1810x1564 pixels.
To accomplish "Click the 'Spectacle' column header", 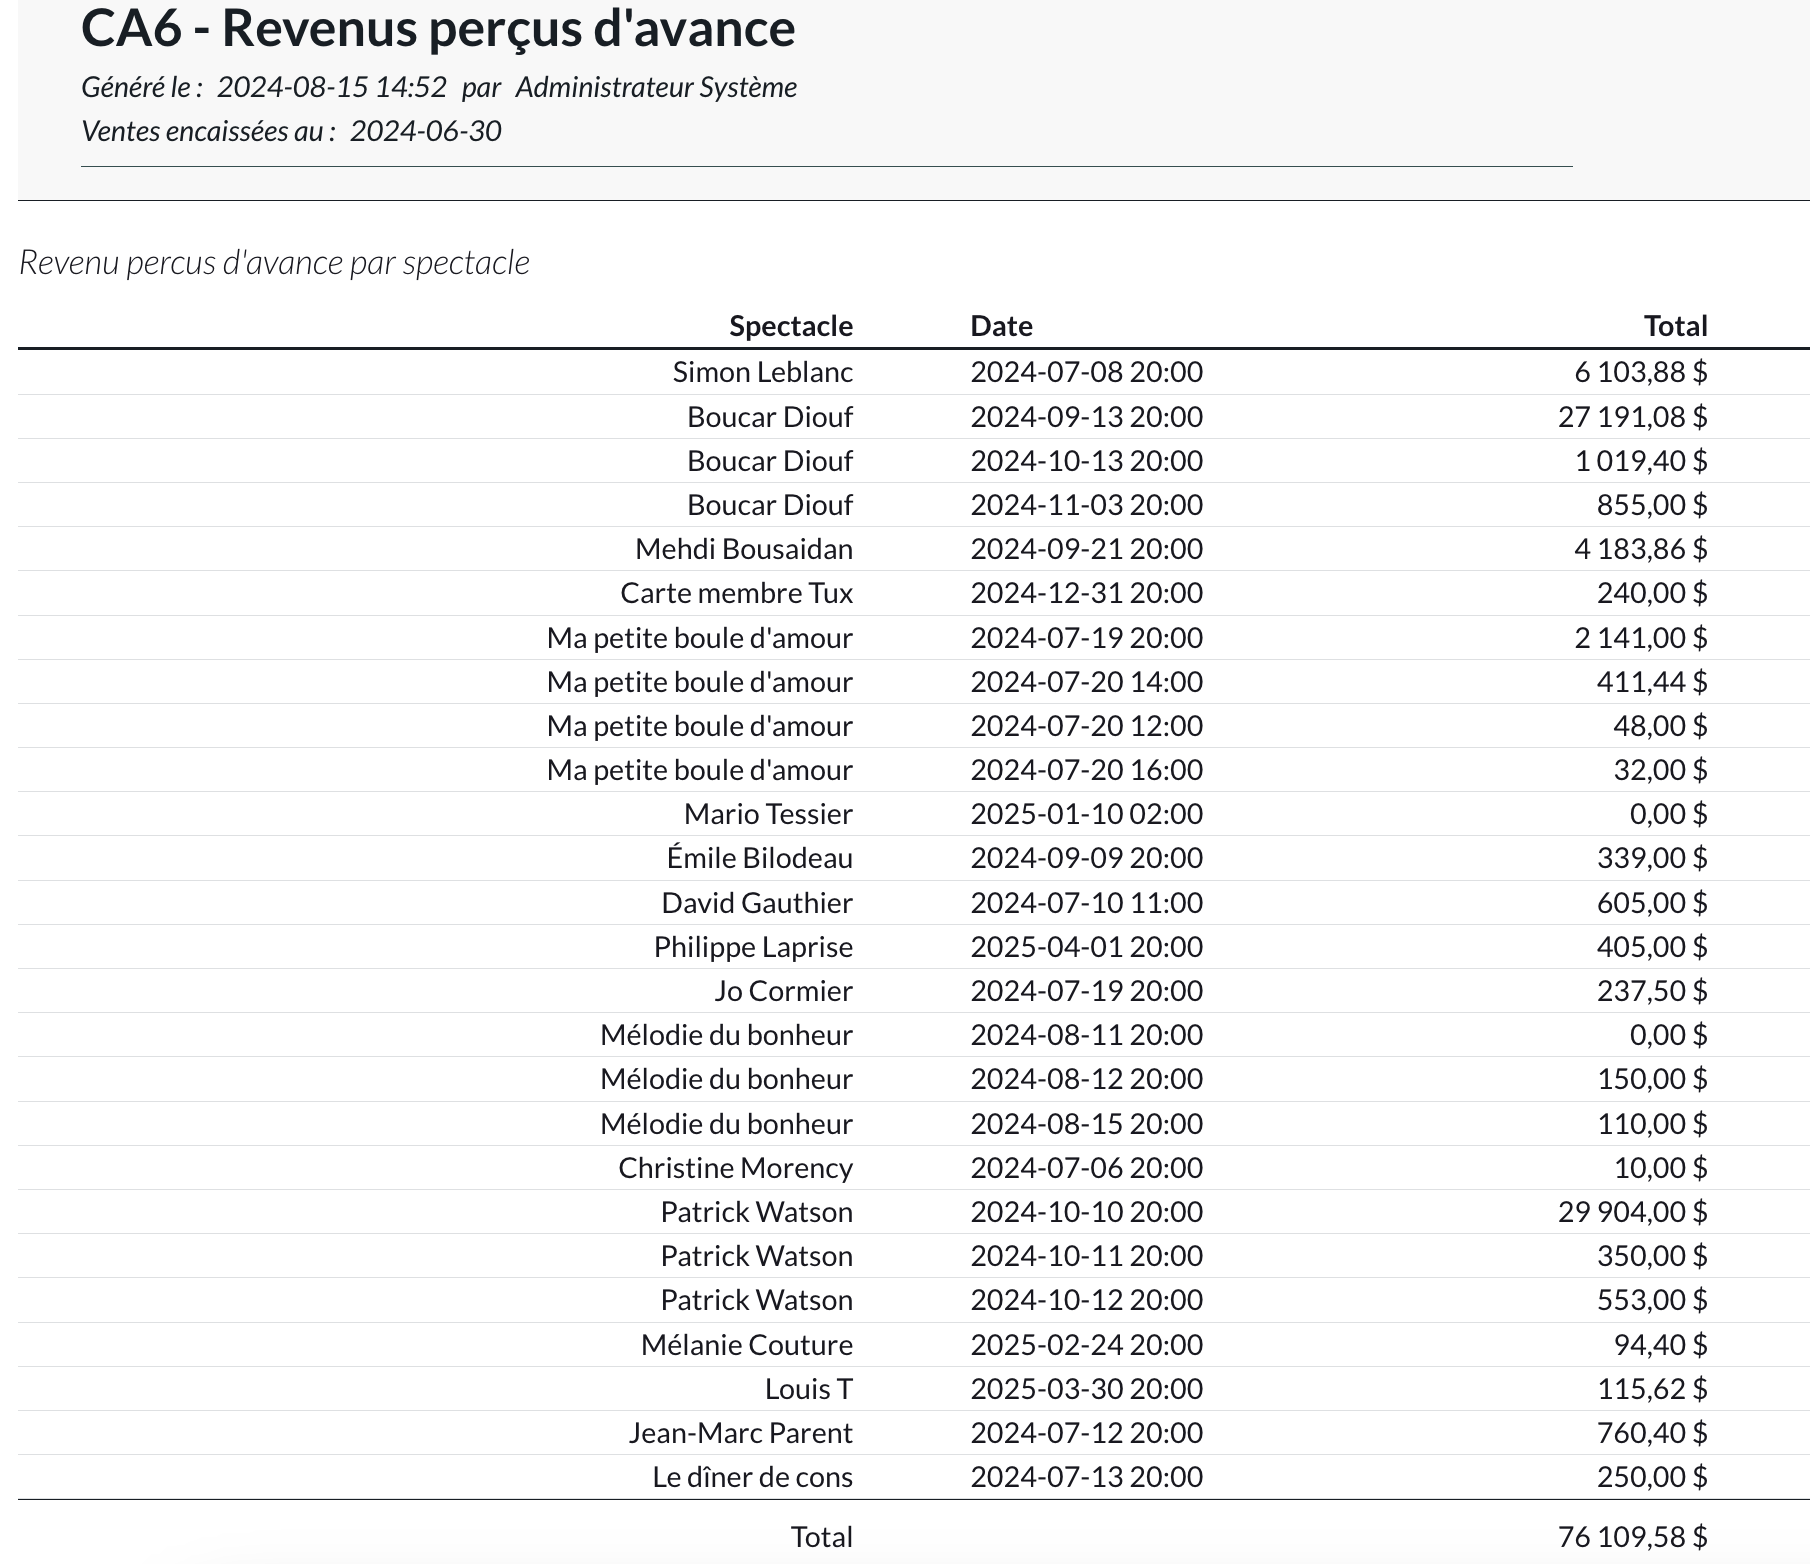I will point(791,326).
